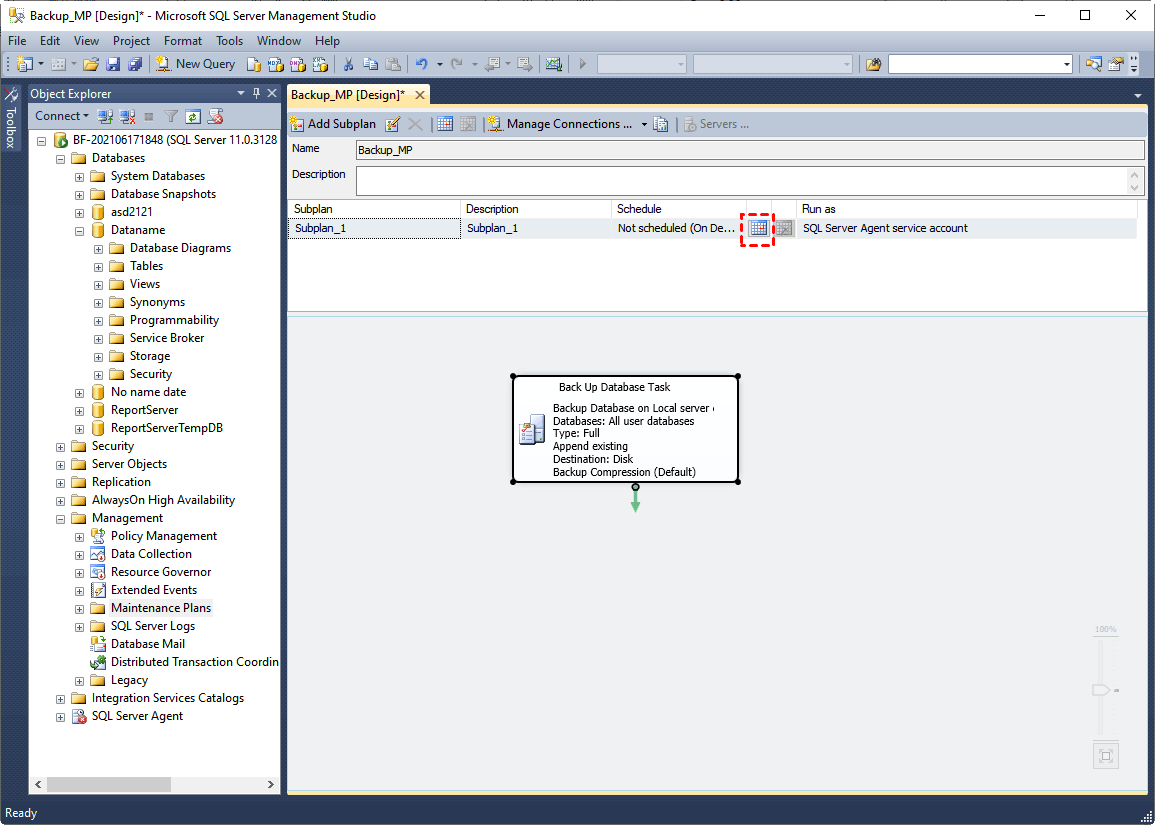This screenshot has height=825, width=1155.
Task: Click the Analysis Services DMX Query icon
Action: click(298, 64)
